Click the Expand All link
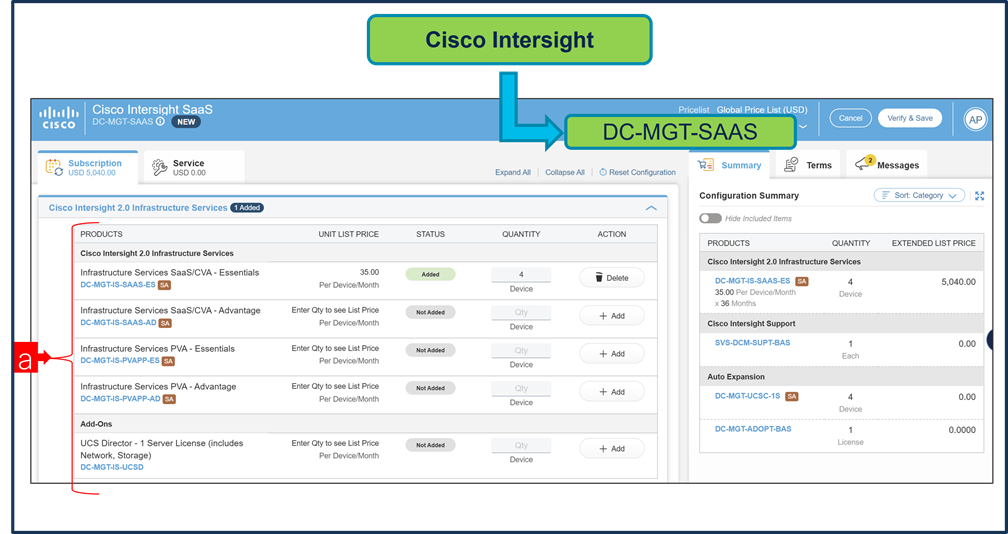 pyautogui.click(x=513, y=172)
